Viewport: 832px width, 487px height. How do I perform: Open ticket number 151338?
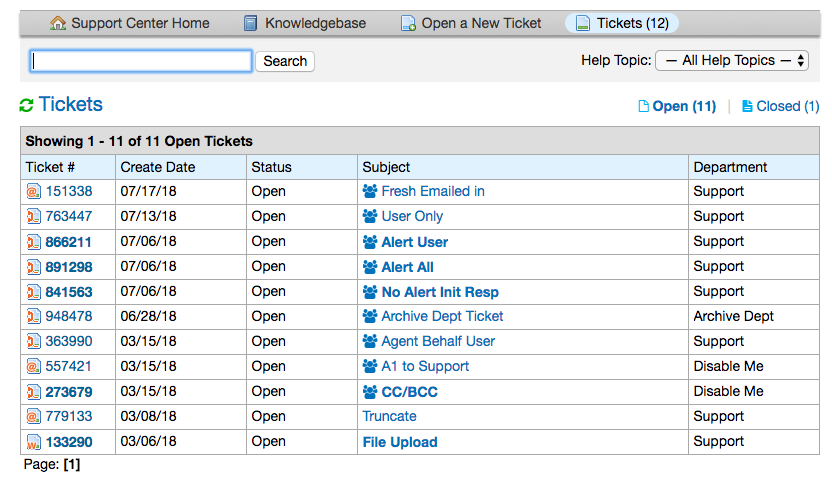tap(69, 191)
